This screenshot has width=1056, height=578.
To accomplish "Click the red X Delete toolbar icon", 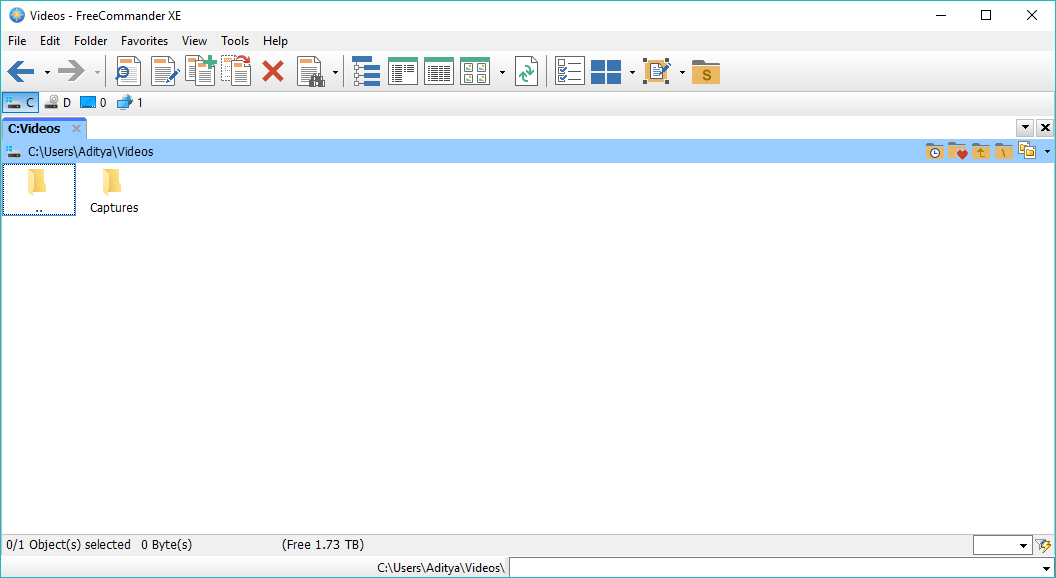I will (x=273, y=72).
